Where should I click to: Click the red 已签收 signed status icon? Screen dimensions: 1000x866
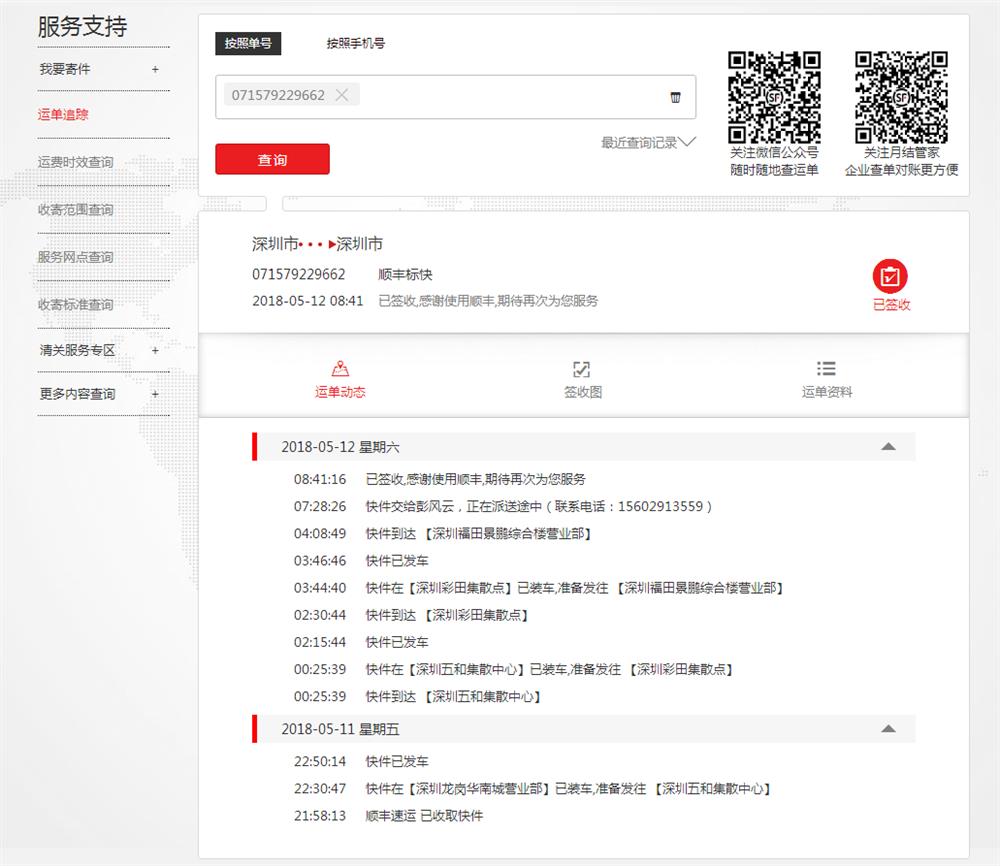pos(890,276)
